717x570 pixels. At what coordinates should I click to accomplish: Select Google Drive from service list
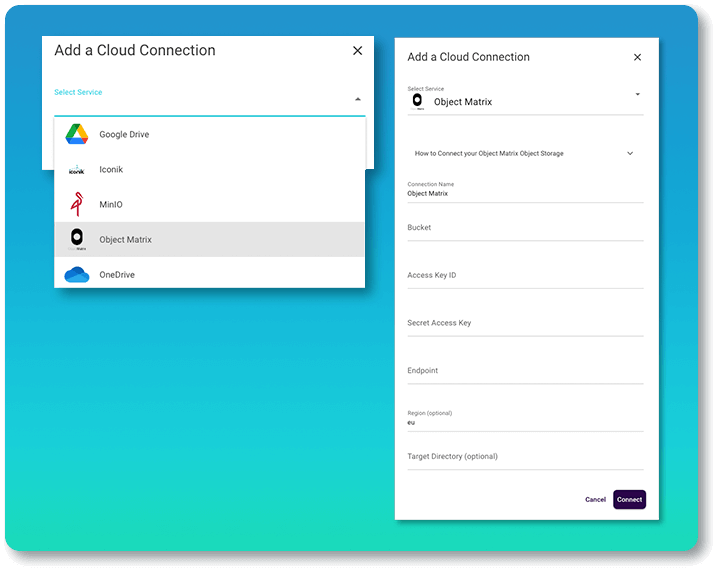(x=124, y=135)
